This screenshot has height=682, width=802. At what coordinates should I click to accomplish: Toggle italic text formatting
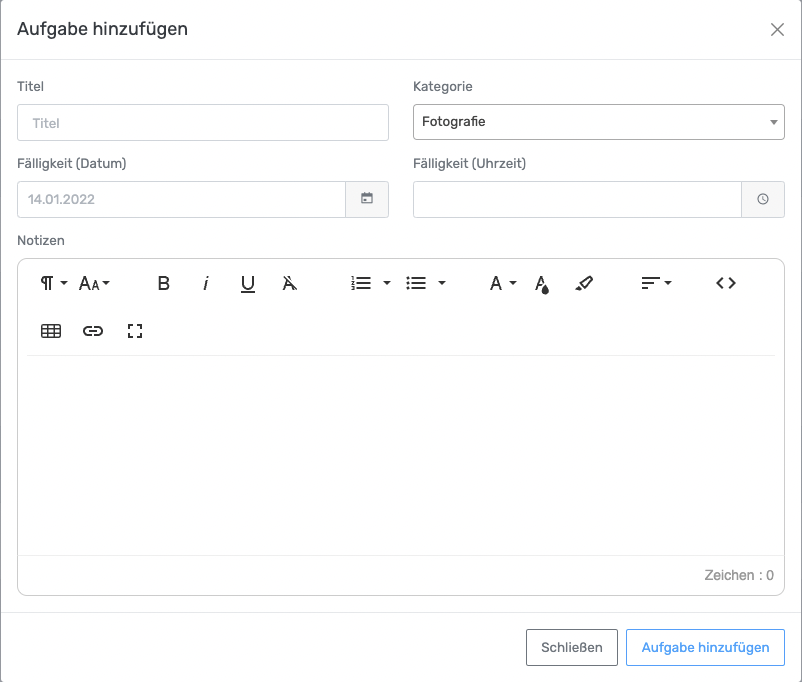[206, 284]
